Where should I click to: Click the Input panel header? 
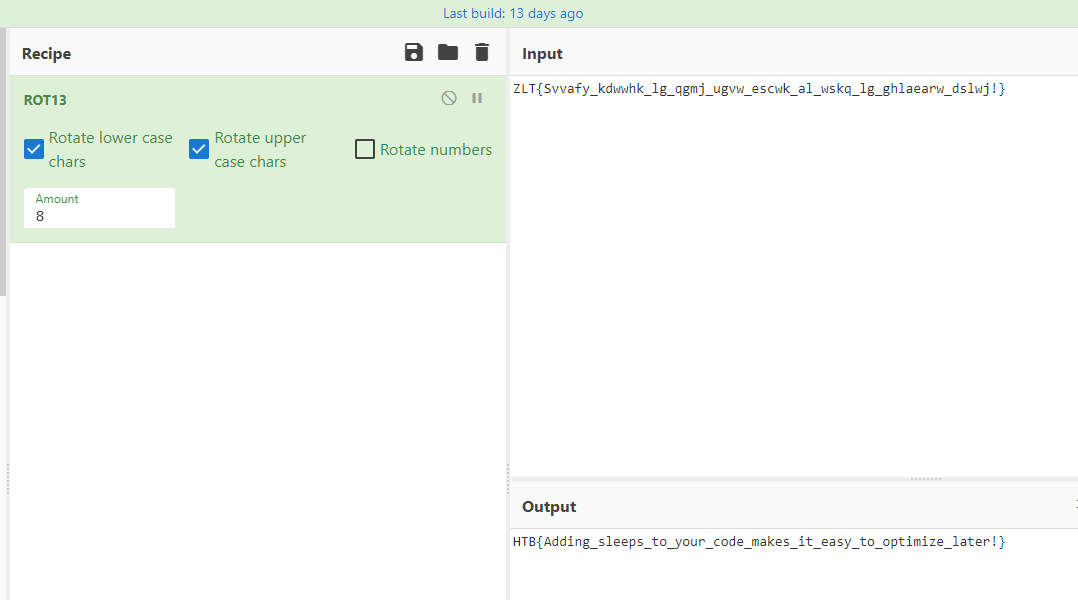[542, 54]
